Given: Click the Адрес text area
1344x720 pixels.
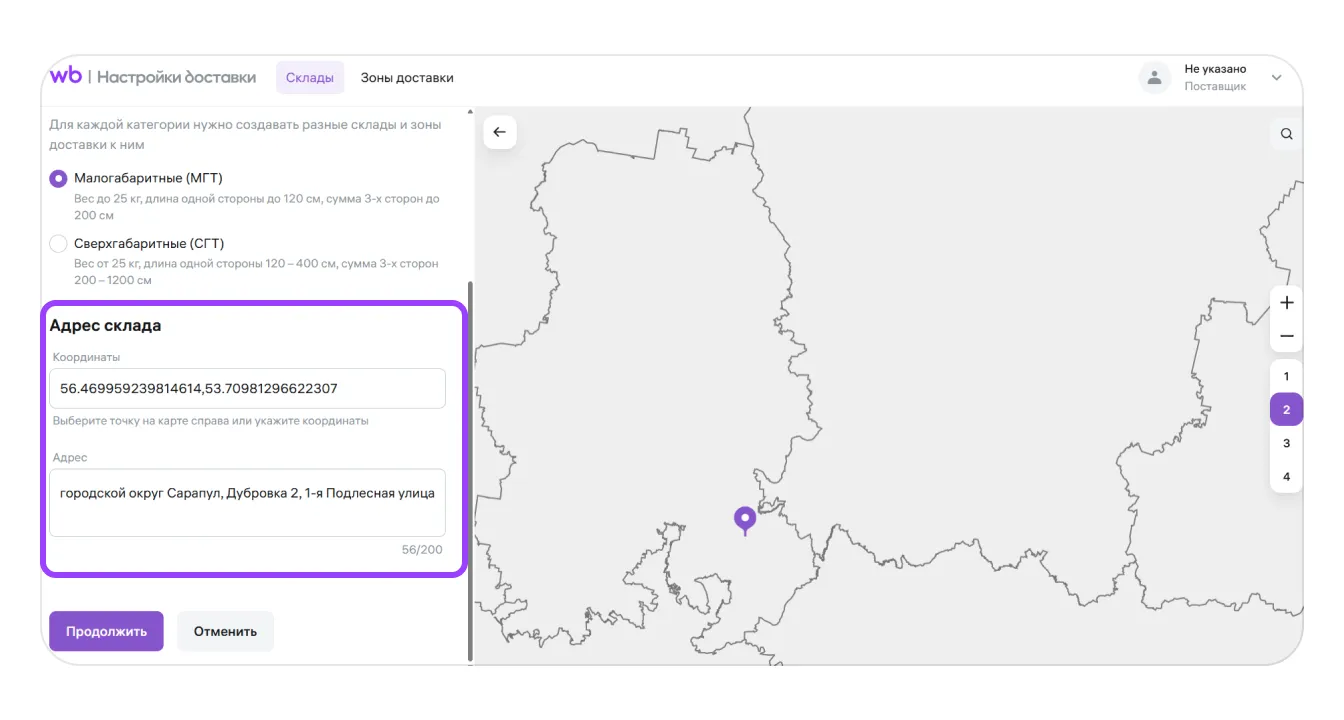Looking at the screenshot, I should tap(247, 503).
